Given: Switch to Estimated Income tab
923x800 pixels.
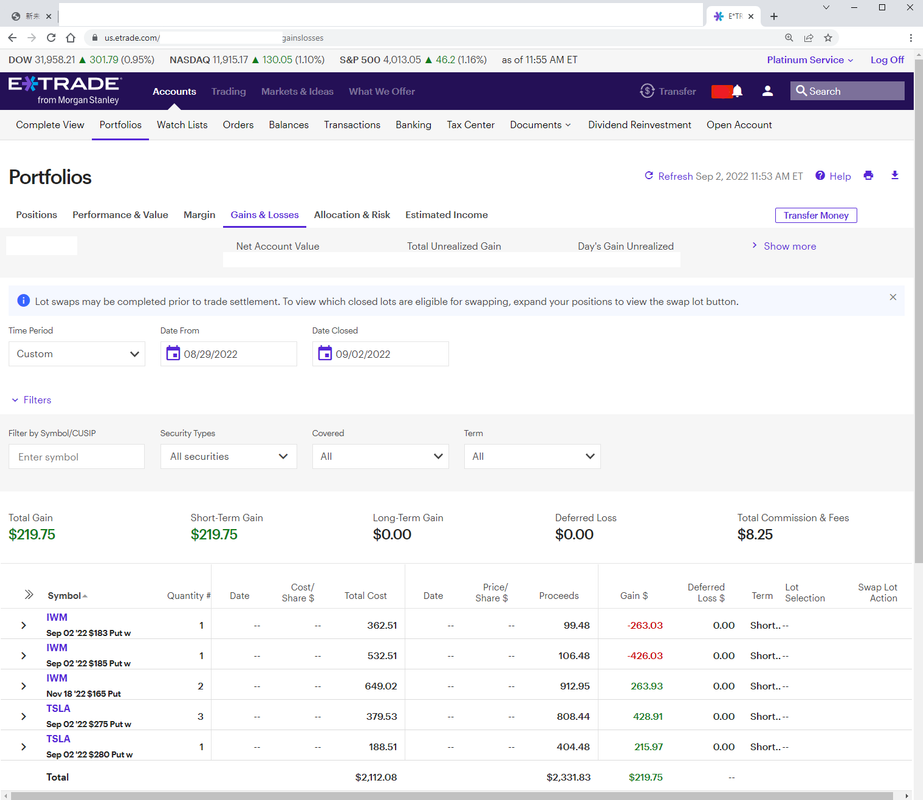Looking at the screenshot, I should point(446,215).
